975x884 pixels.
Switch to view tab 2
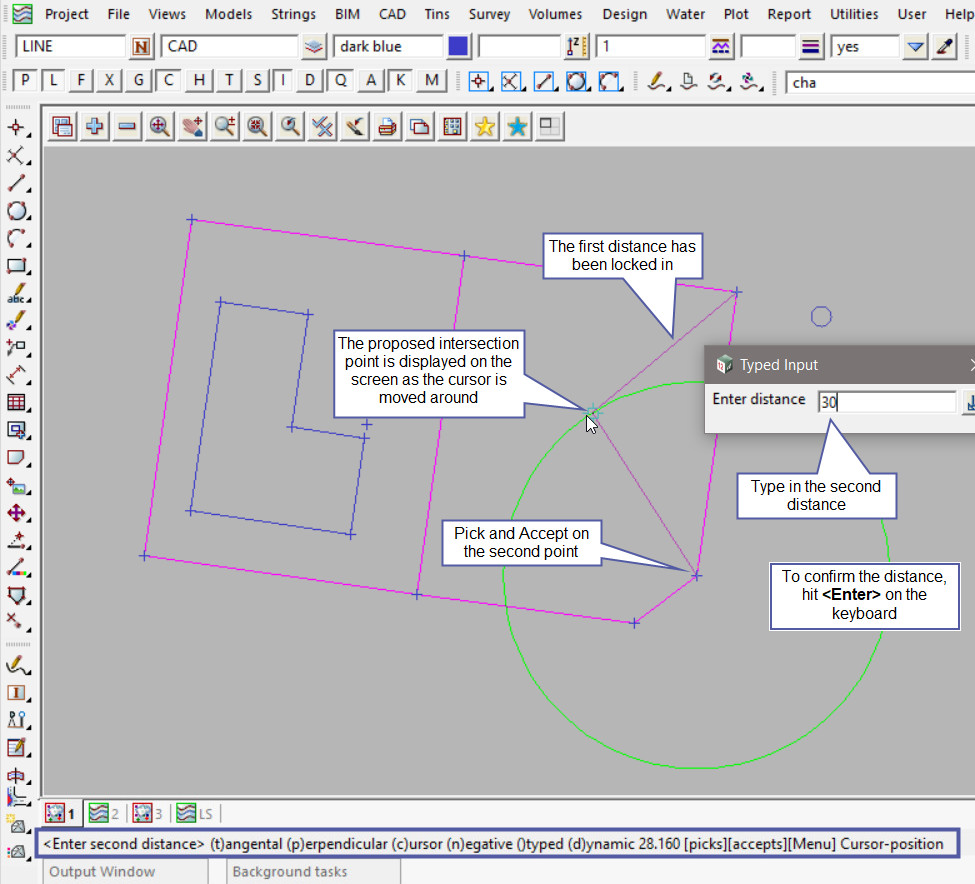click(x=103, y=813)
